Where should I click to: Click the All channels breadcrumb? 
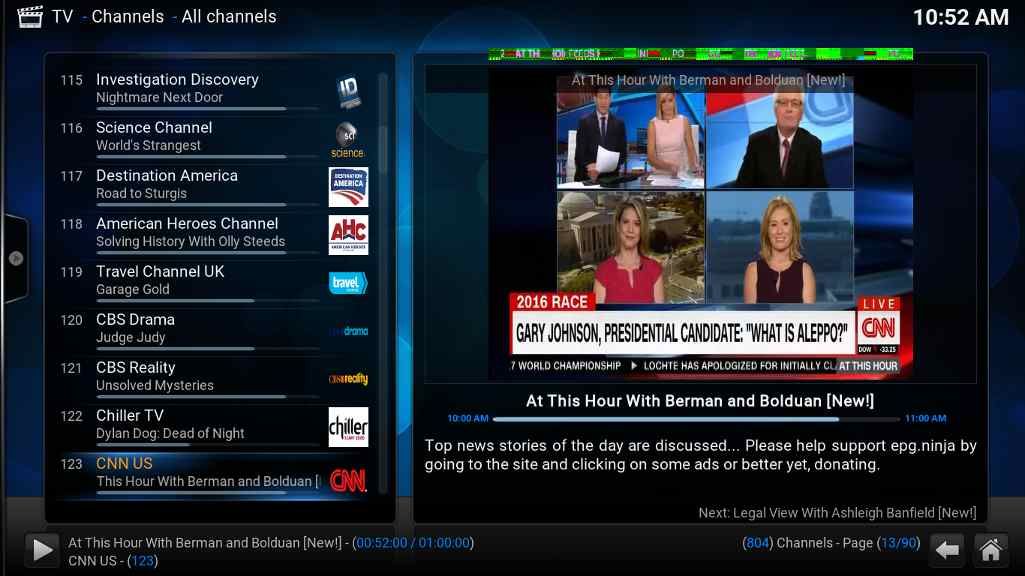point(229,16)
